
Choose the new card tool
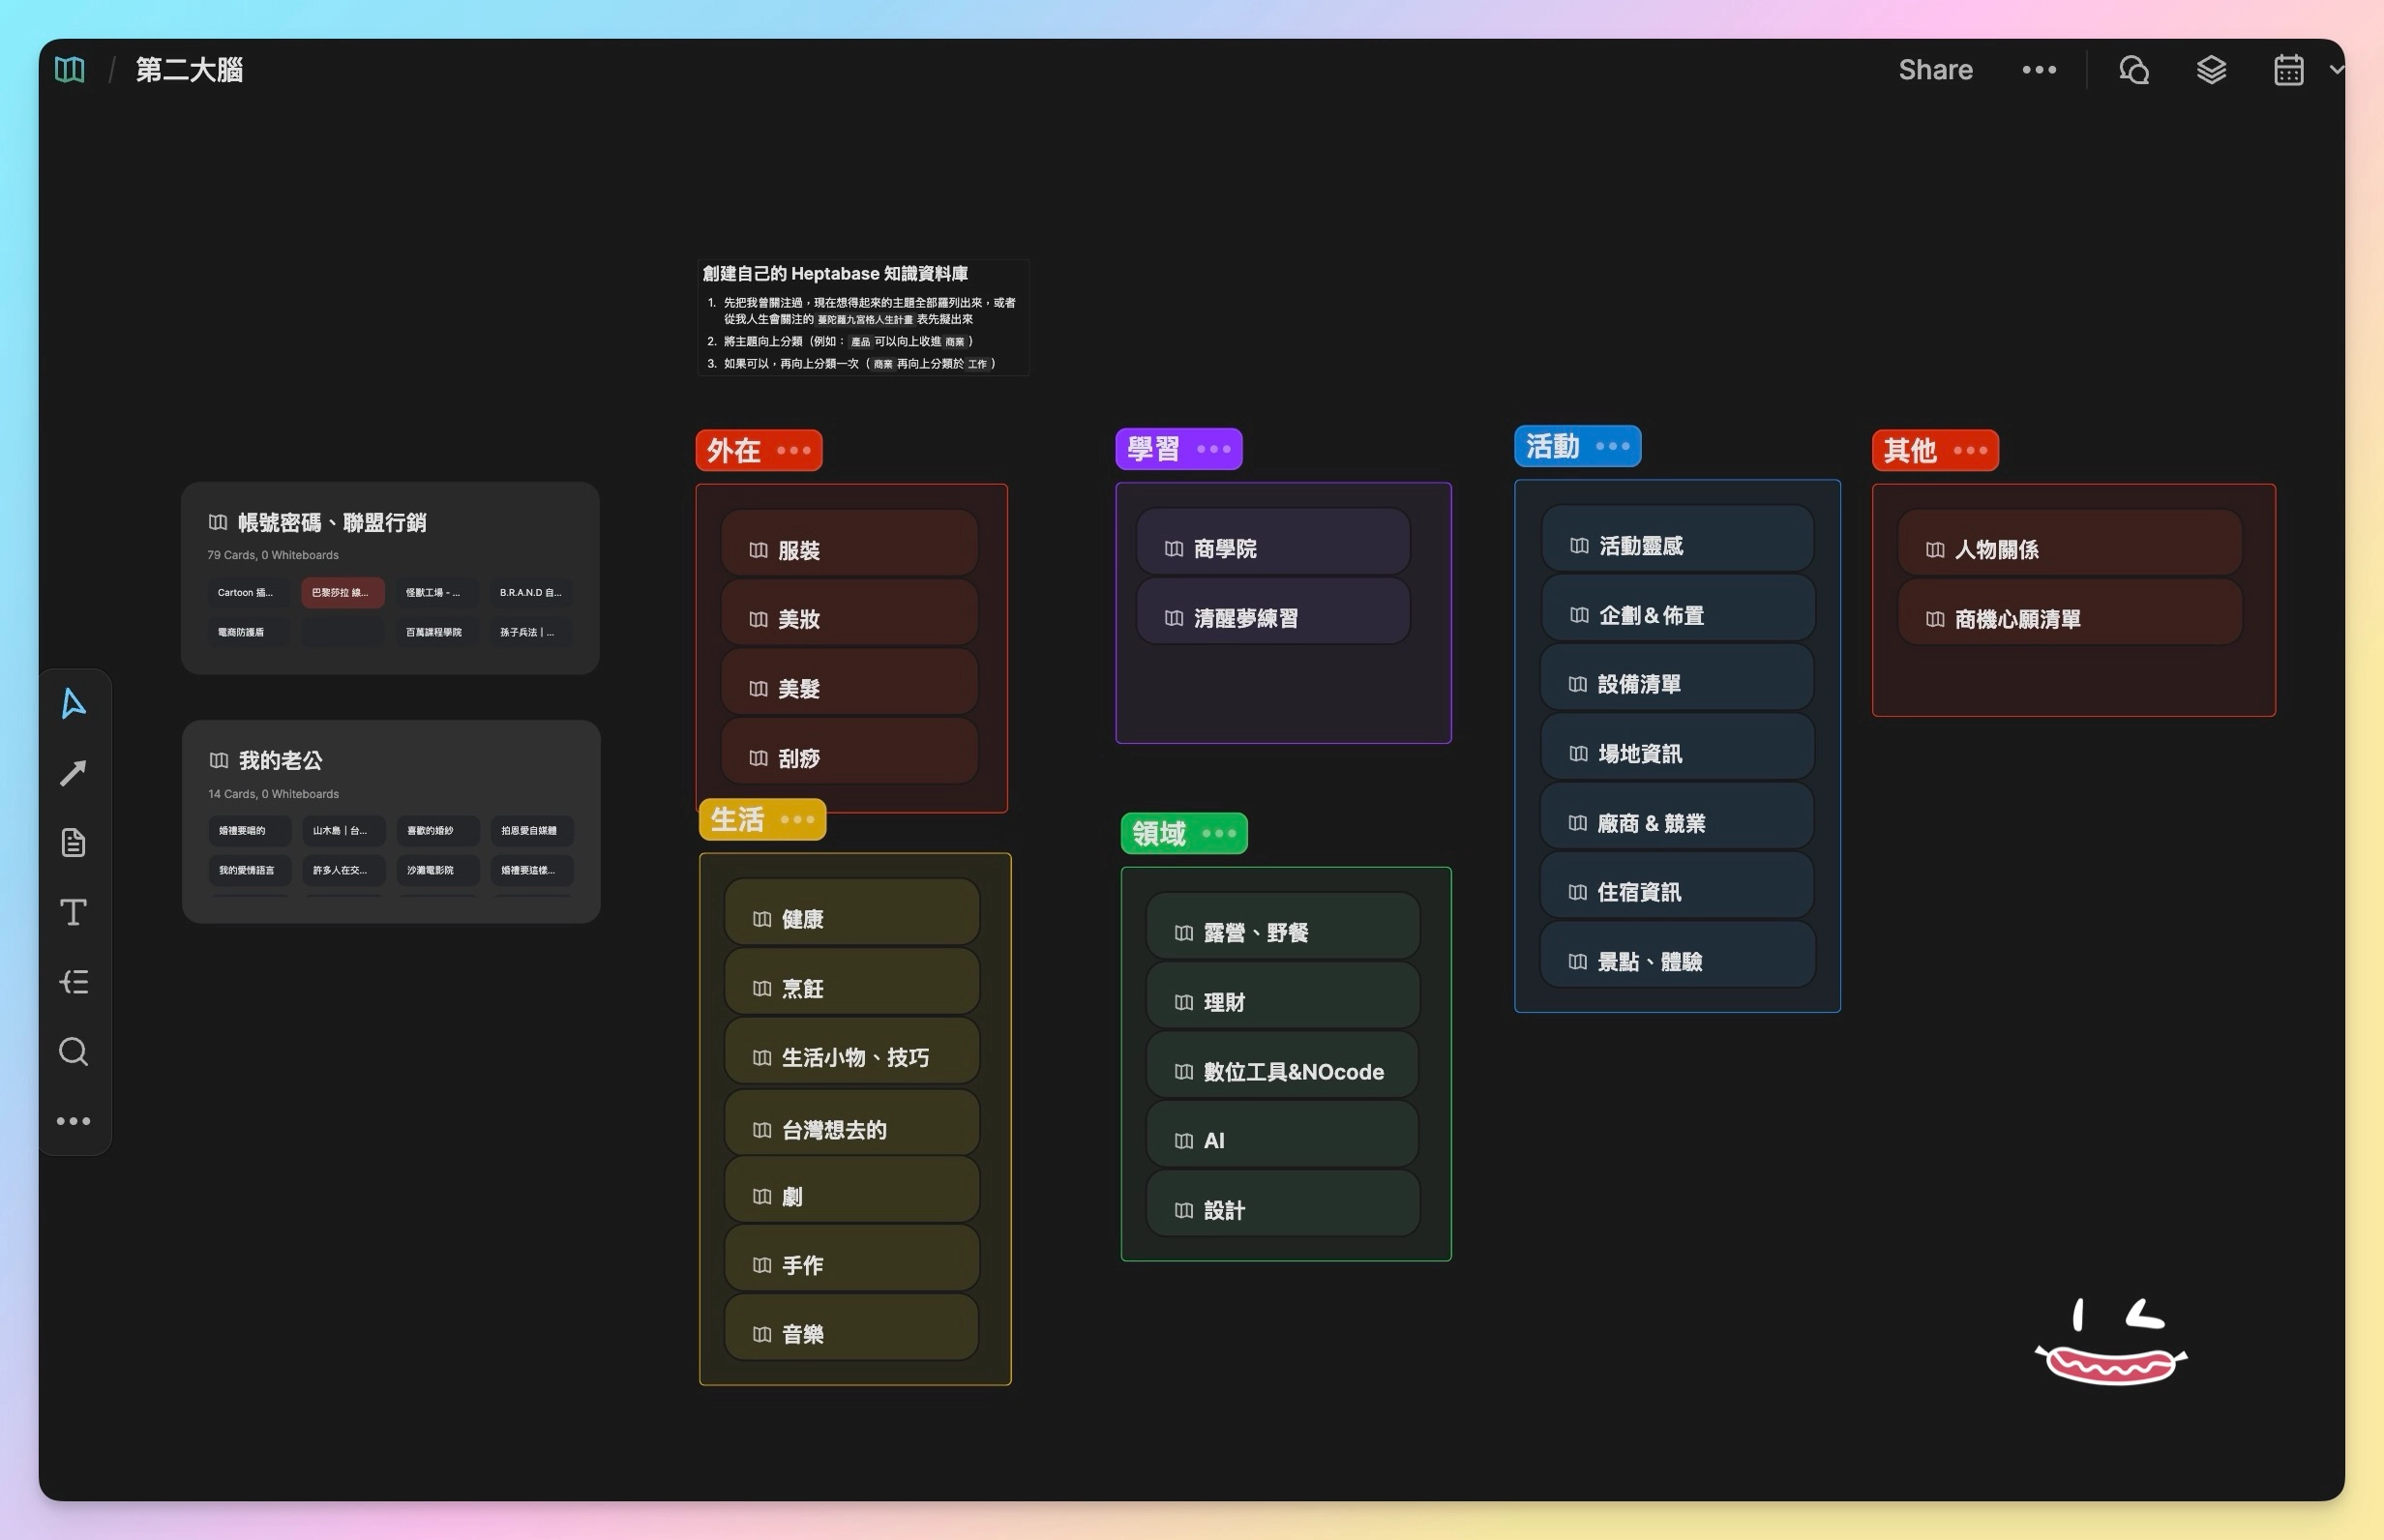point(73,842)
